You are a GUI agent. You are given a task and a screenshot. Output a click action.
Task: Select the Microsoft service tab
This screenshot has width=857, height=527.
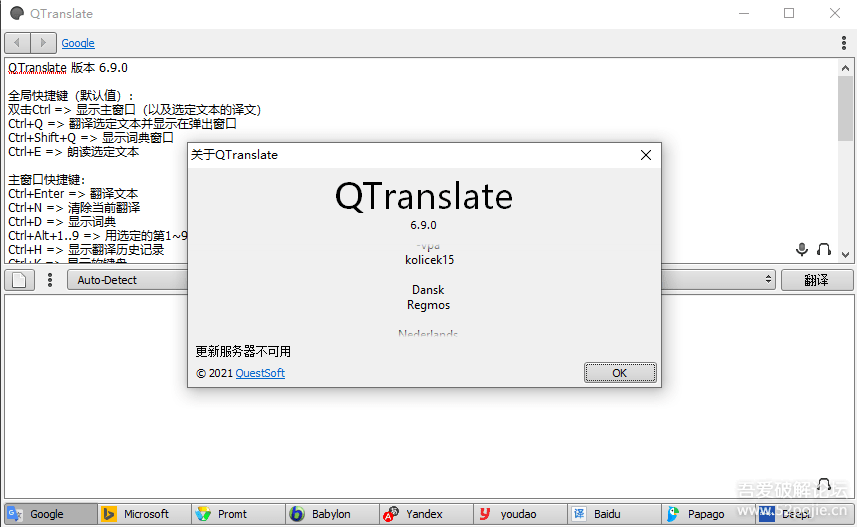pos(145,514)
